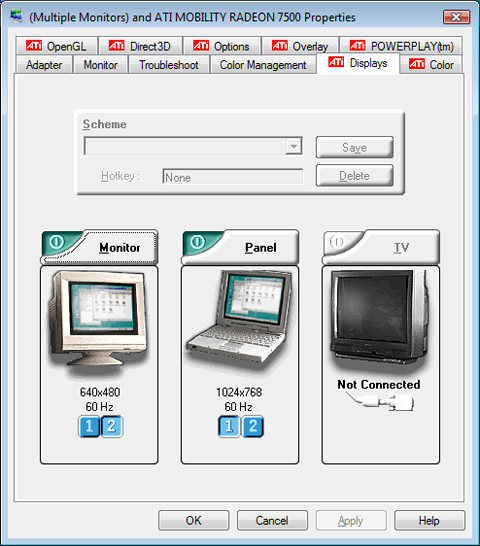Click the 60 Hz text under Panel

click(x=239, y=407)
